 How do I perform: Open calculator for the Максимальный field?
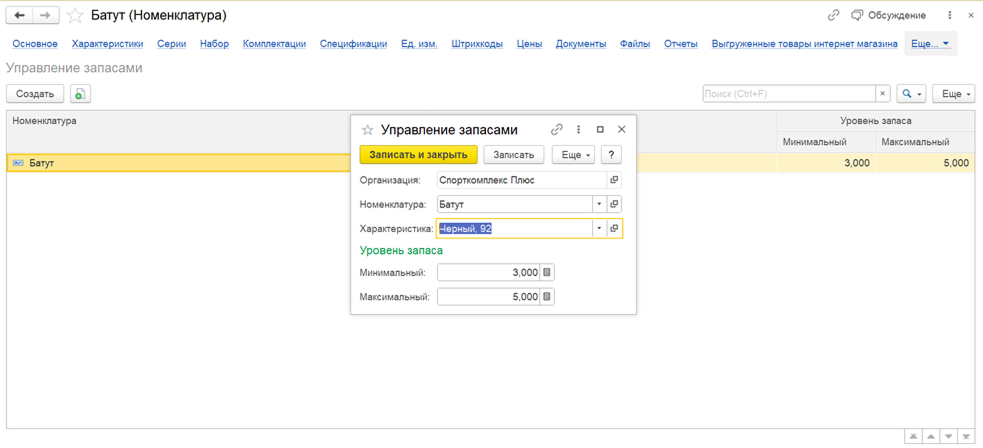547,297
